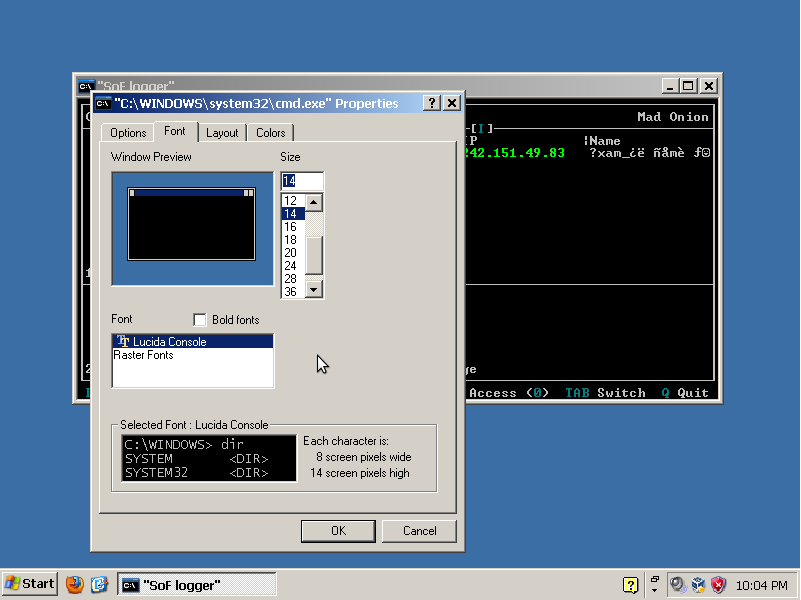Click the blue quick launch icon beside Firefox
The image size is (801, 600).
(x=99, y=584)
